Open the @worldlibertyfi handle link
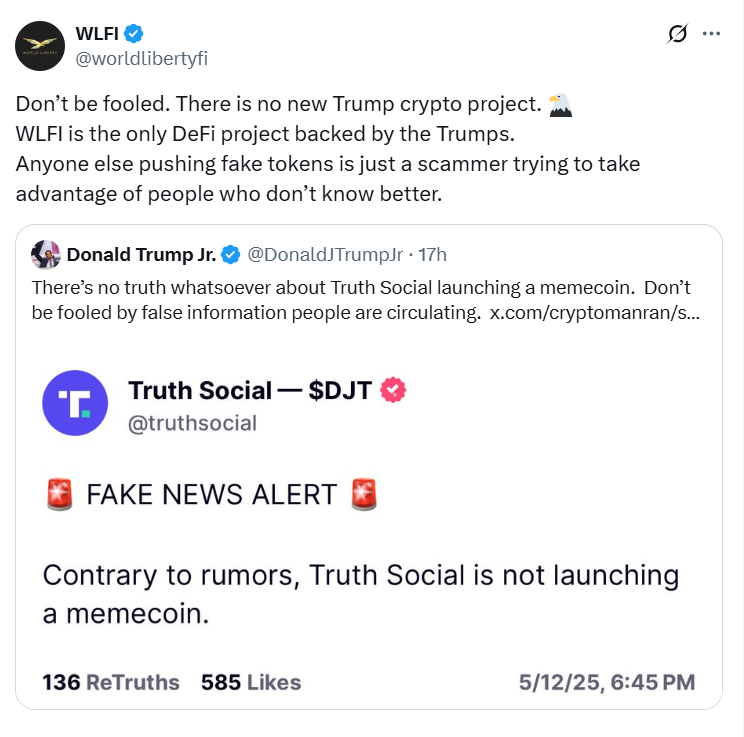The width and height of the screenshot is (744, 737). pyautogui.click(x=142, y=58)
